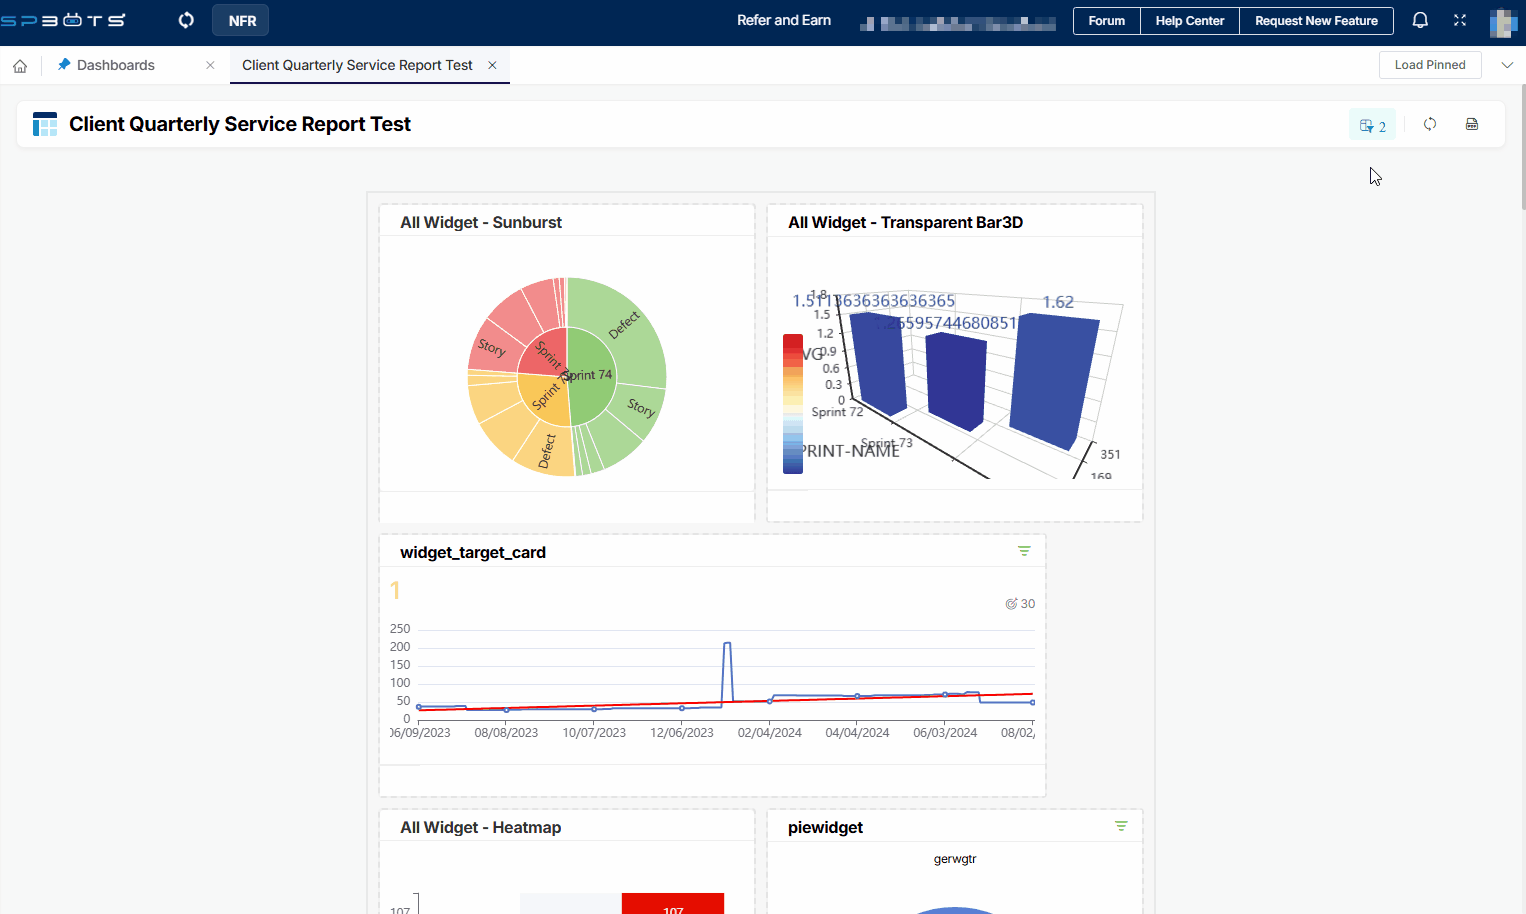Click the sync icon beside NFR
The height and width of the screenshot is (914, 1526).
pos(186,20)
